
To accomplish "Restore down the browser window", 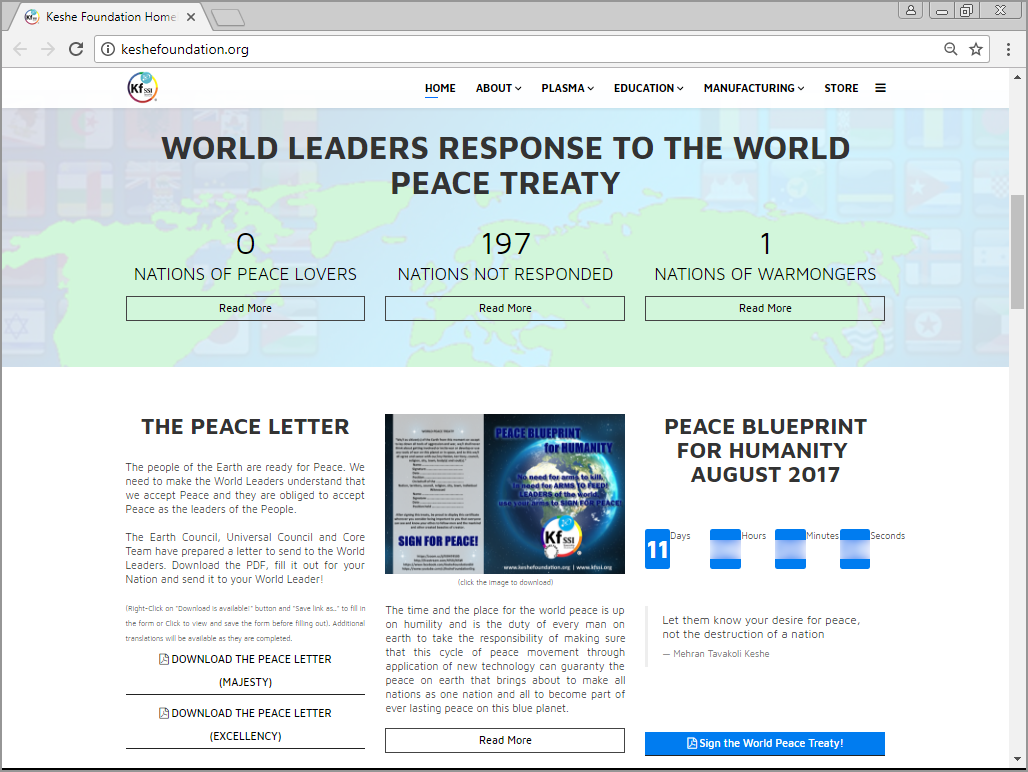I will tap(966, 10).
